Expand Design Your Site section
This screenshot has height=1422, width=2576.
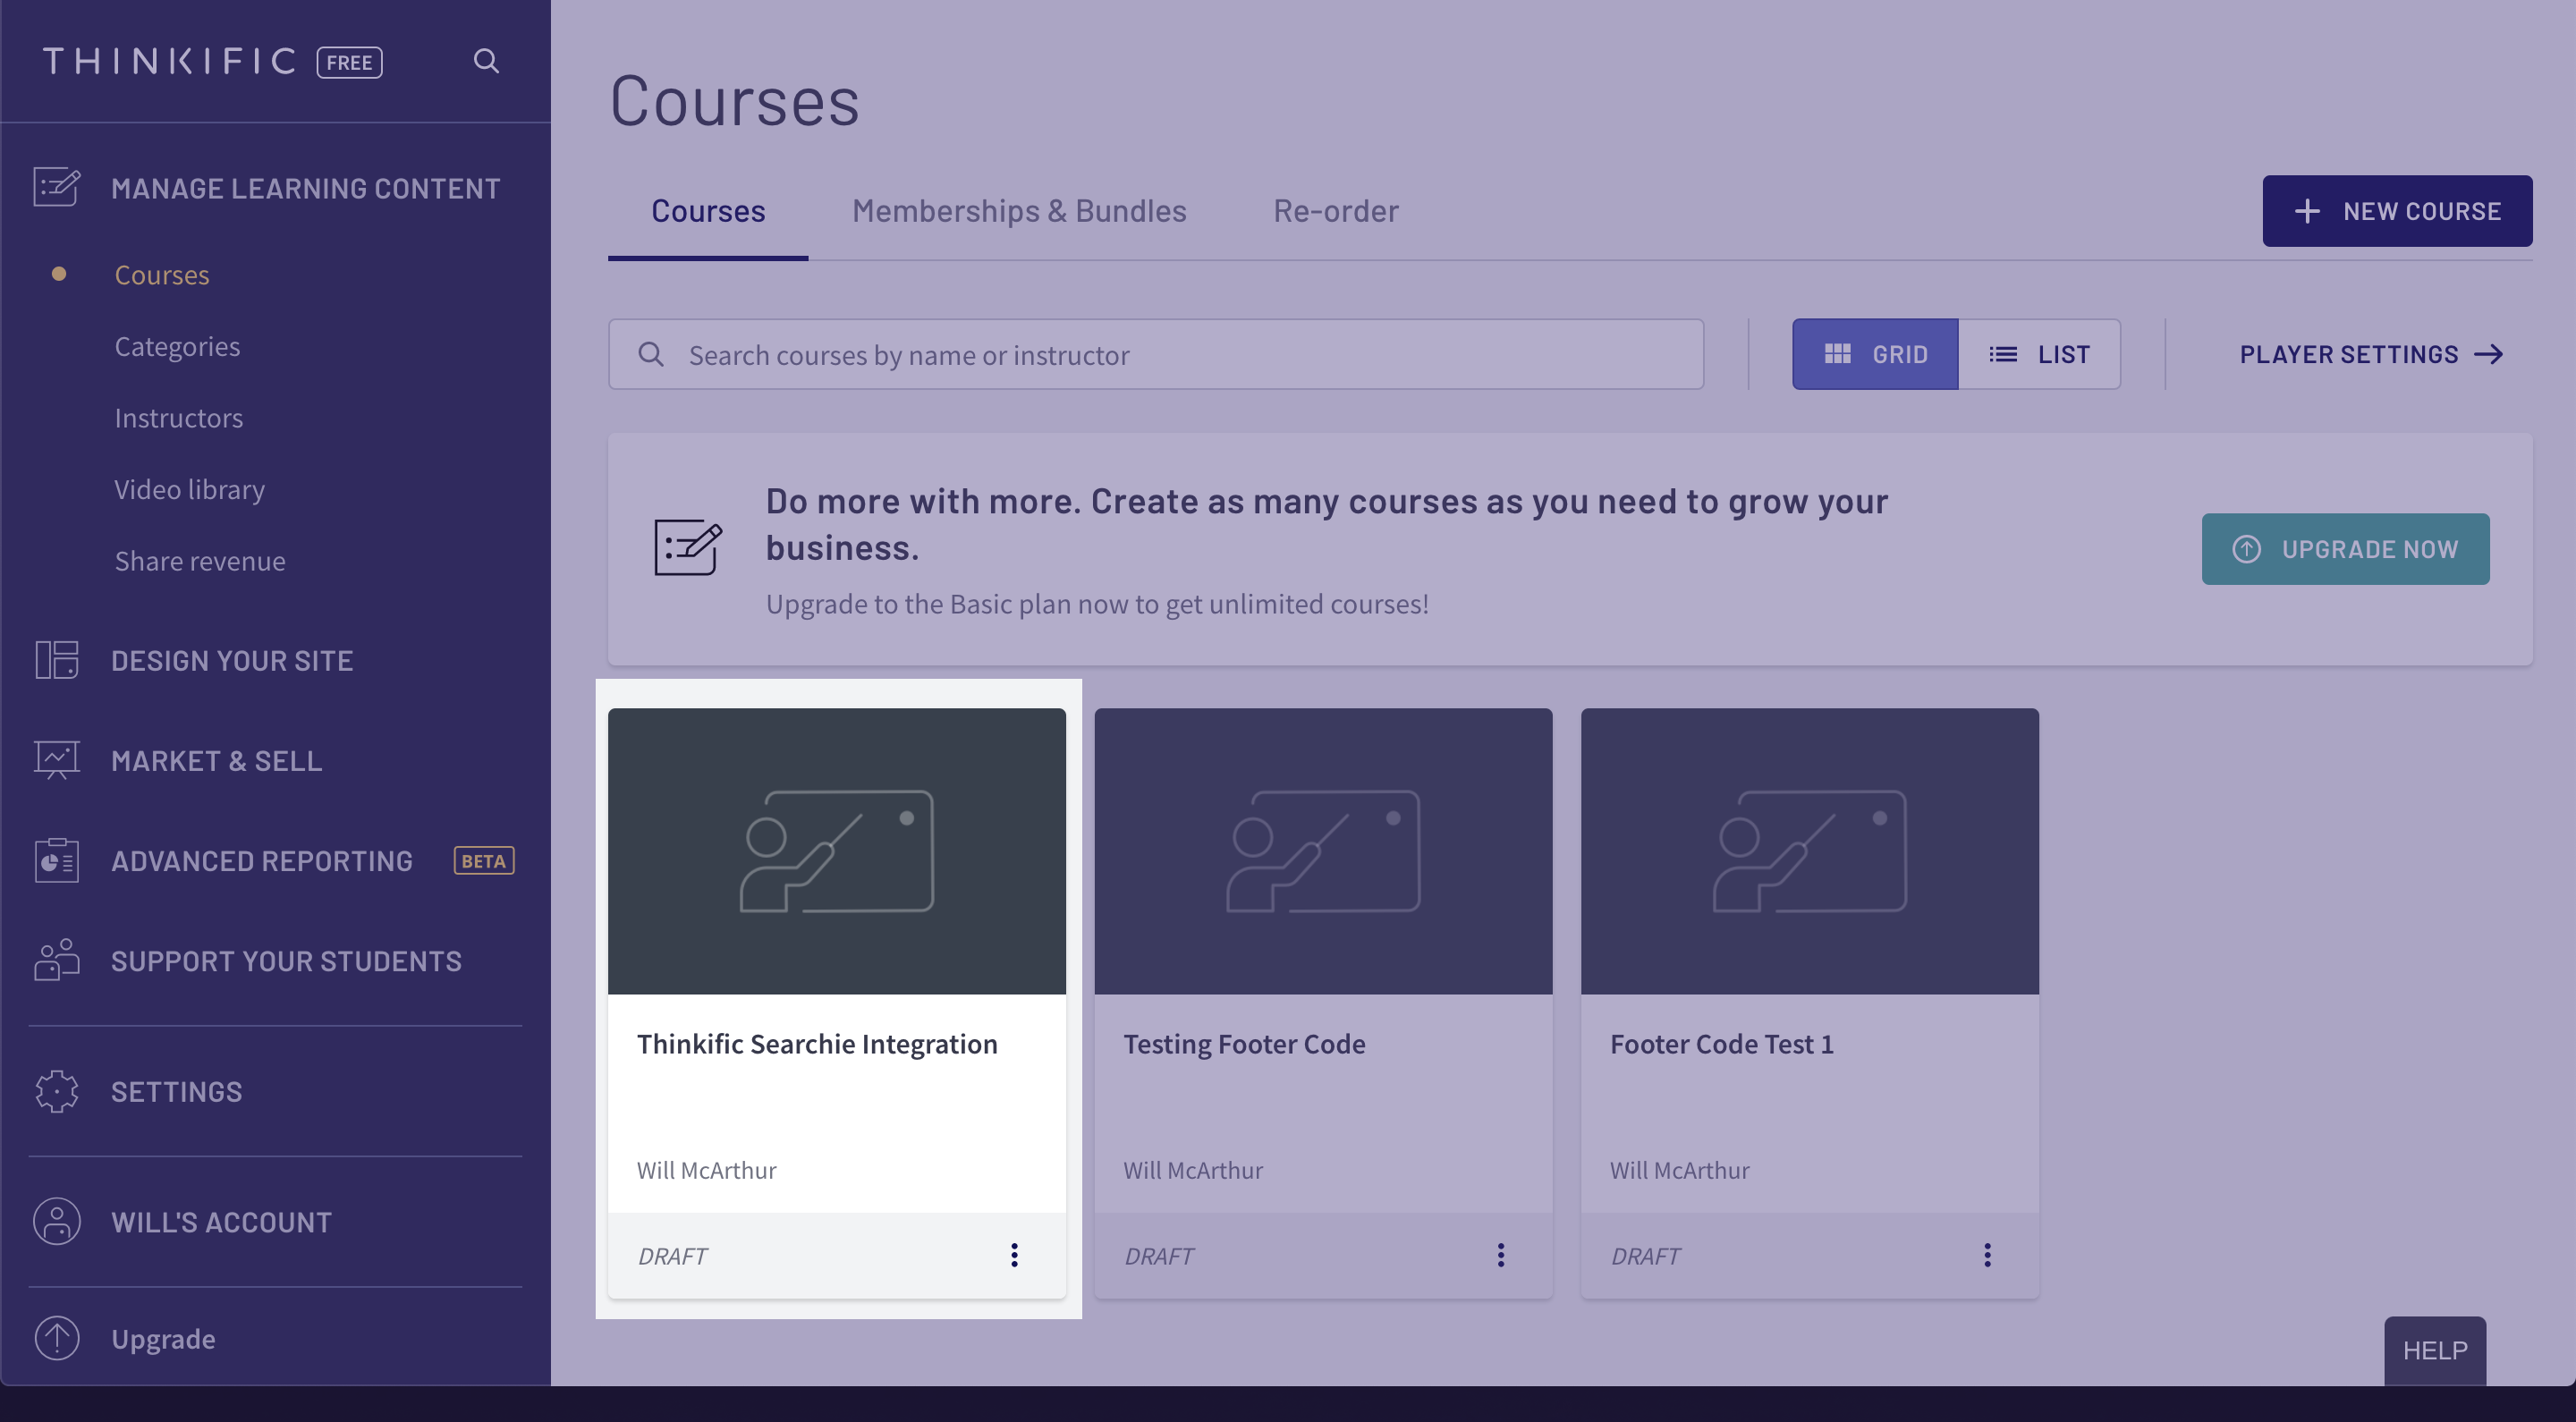(x=232, y=660)
